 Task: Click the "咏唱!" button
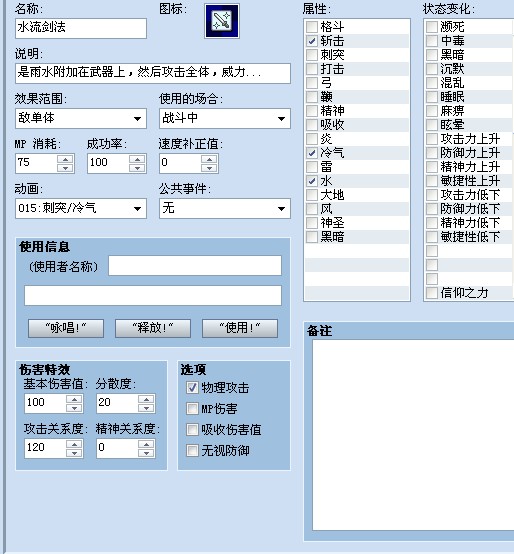point(66,328)
